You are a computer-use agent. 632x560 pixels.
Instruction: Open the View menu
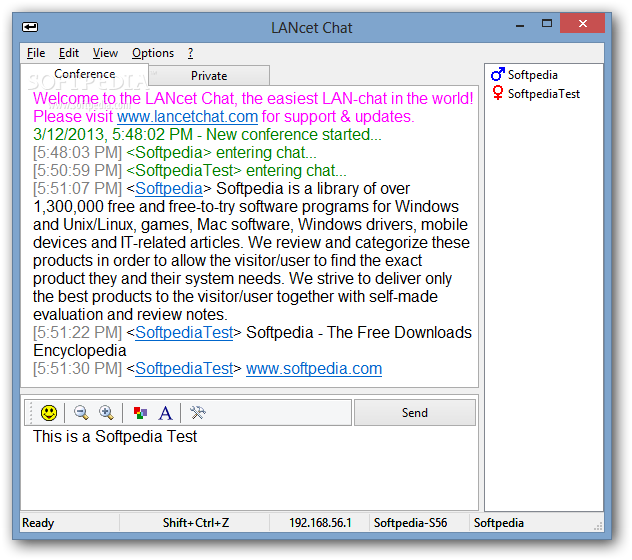coord(105,53)
